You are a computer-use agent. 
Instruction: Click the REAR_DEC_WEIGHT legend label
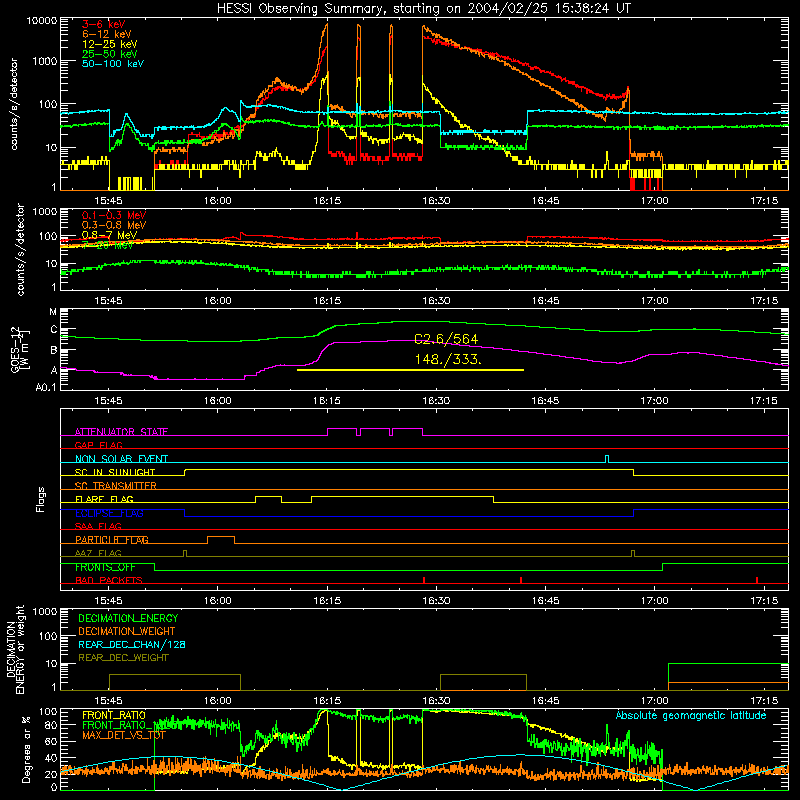123,658
